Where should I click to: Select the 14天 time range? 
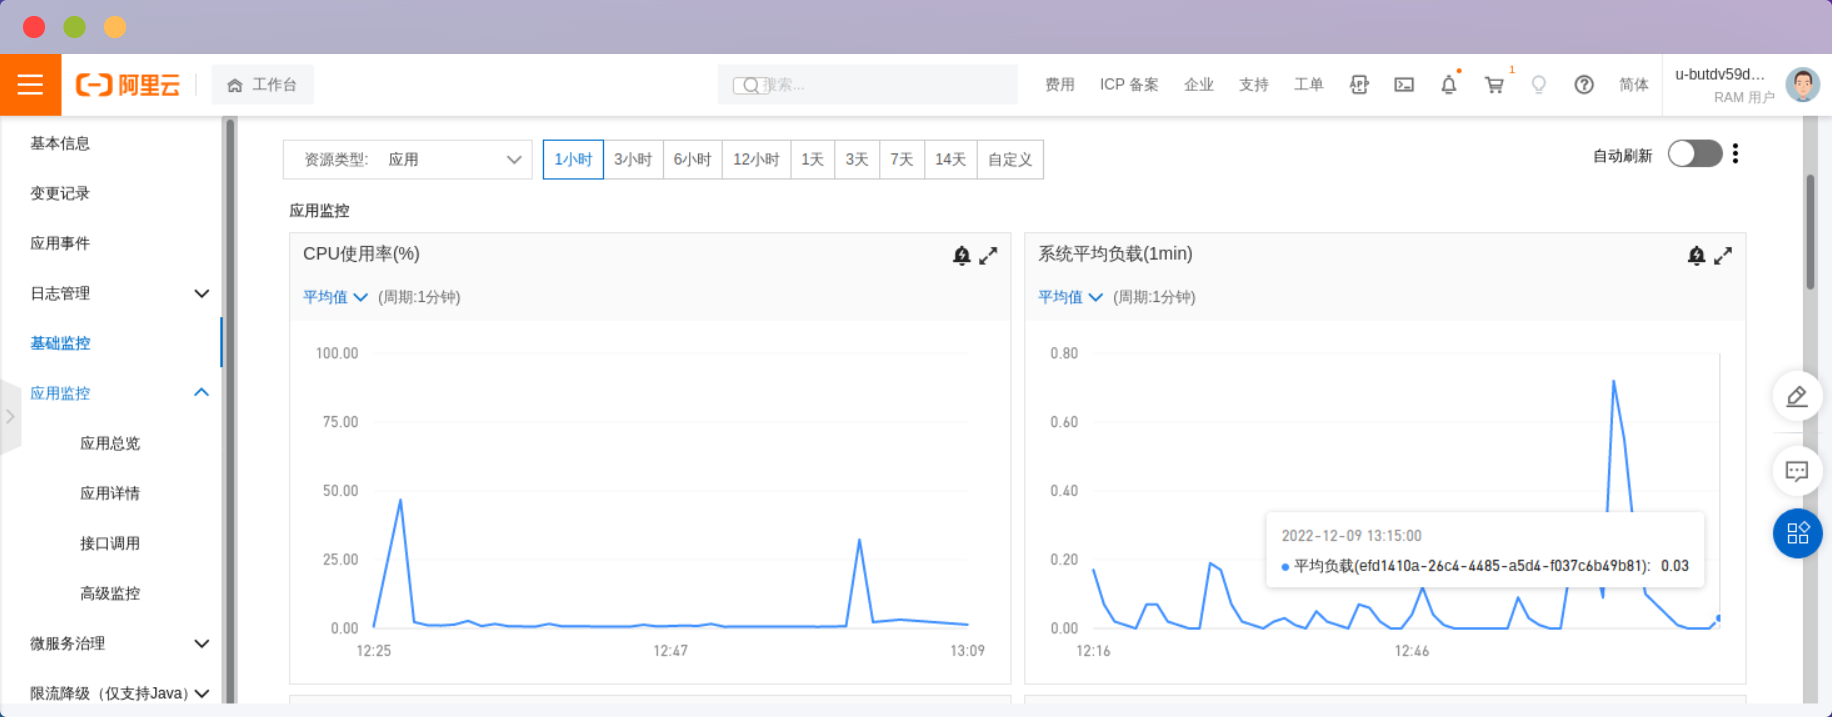tap(950, 159)
